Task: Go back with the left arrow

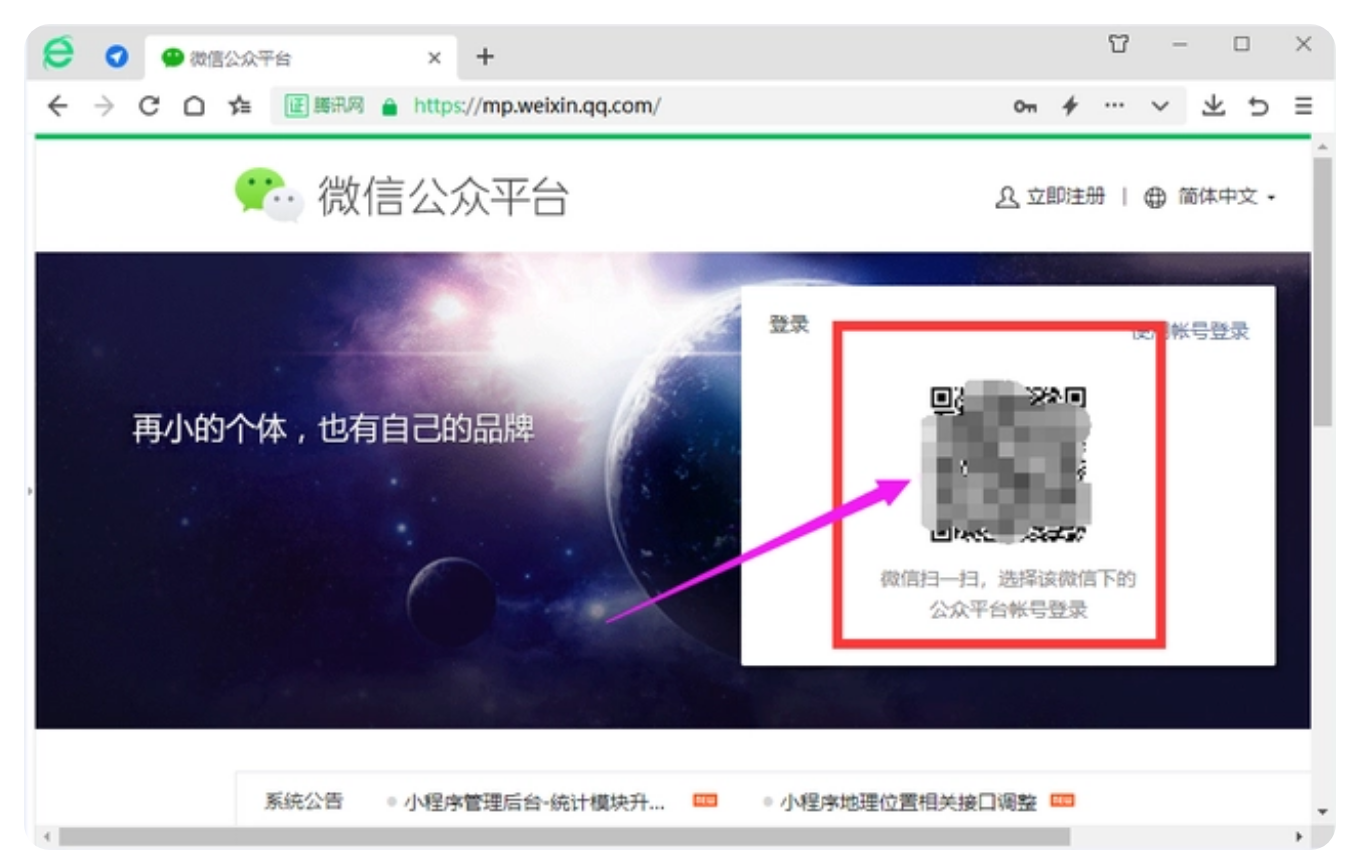Action: pyautogui.click(x=58, y=106)
